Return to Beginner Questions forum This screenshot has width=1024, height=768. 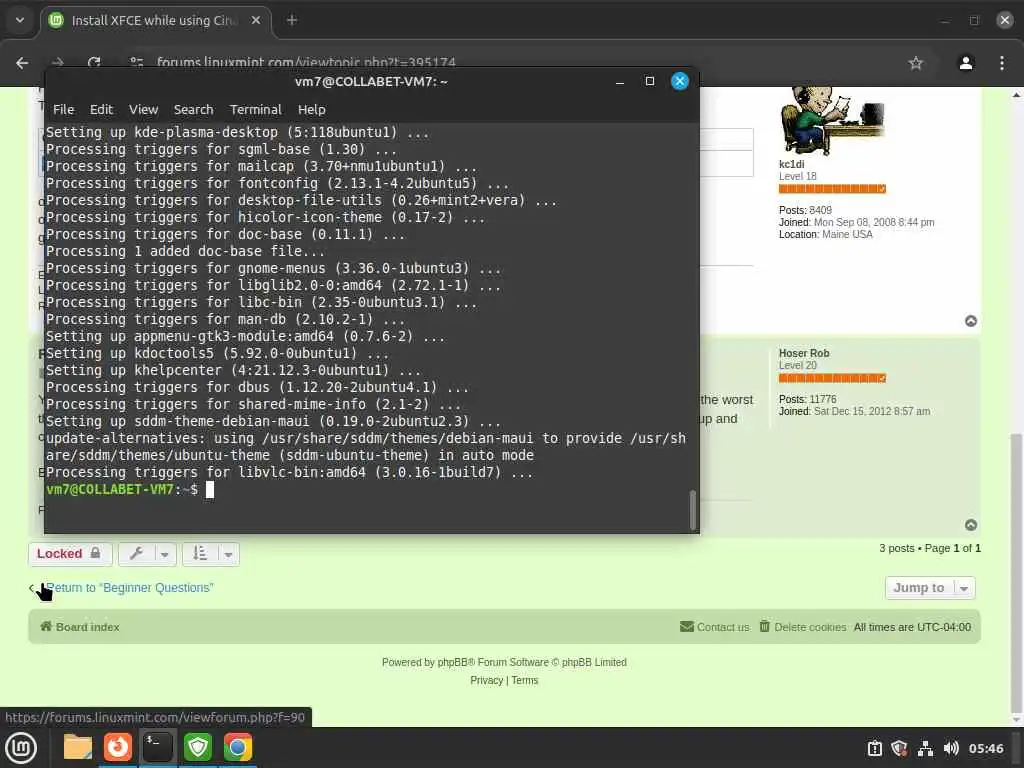coord(129,588)
